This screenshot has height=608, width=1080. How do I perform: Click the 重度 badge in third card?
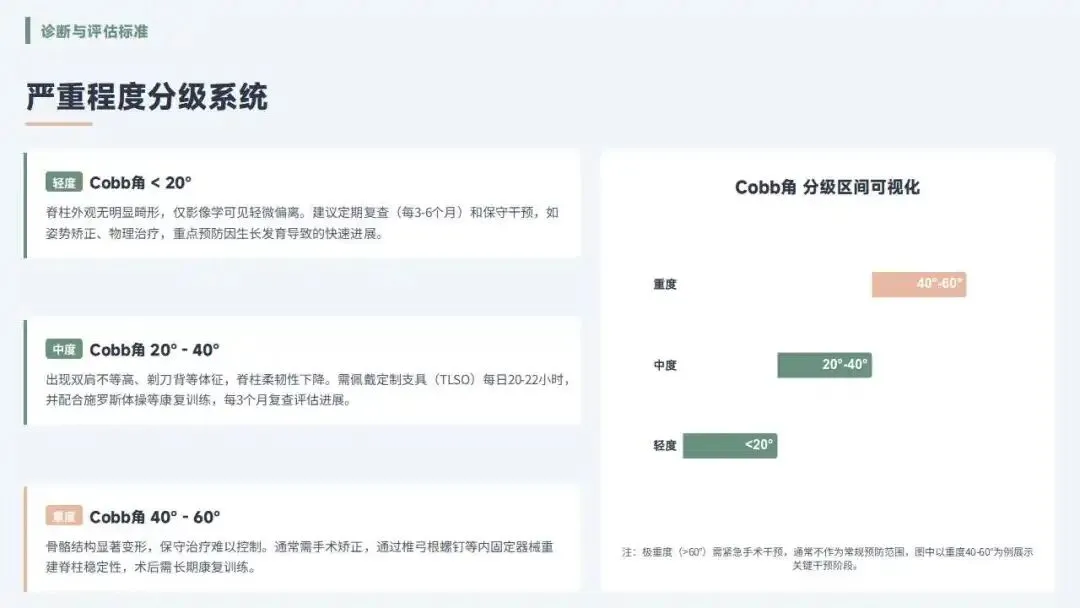coord(64,517)
